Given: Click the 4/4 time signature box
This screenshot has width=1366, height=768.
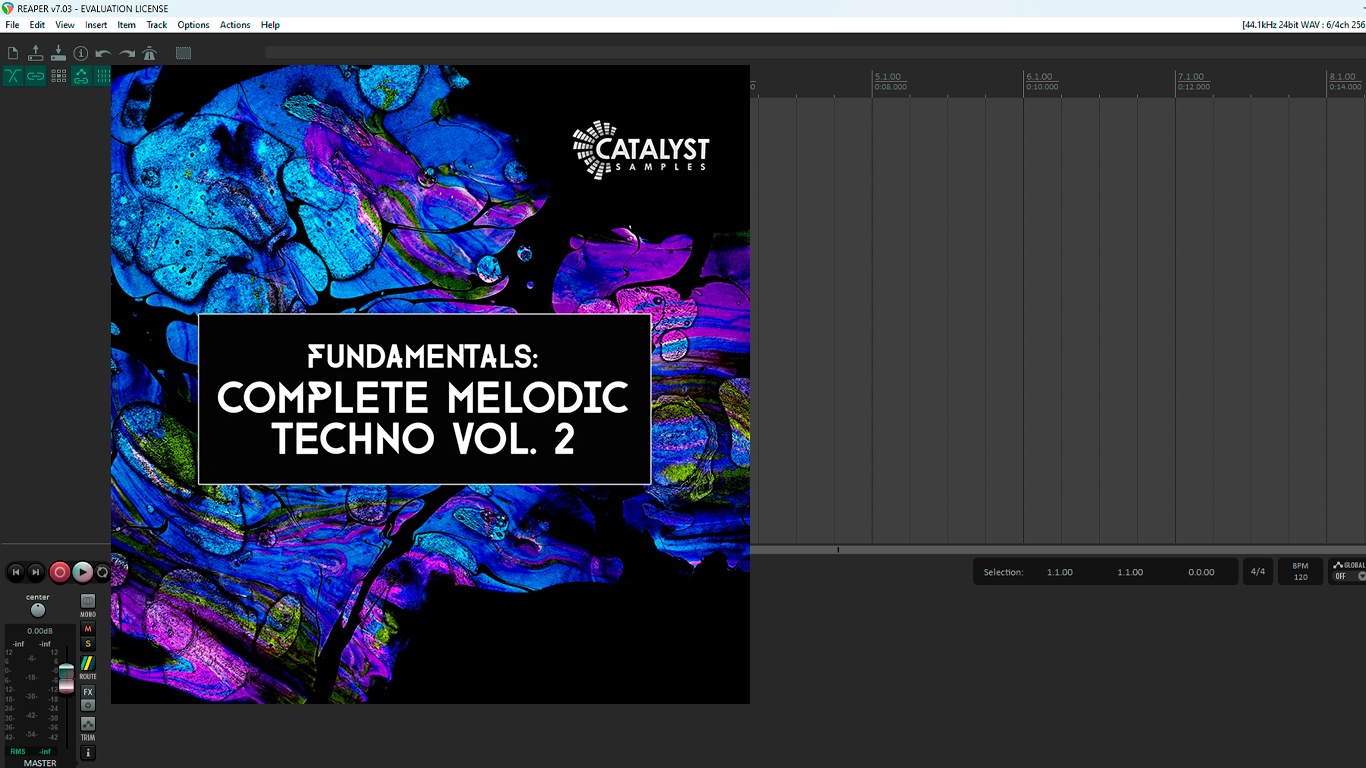Looking at the screenshot, I should point(1258,572).
